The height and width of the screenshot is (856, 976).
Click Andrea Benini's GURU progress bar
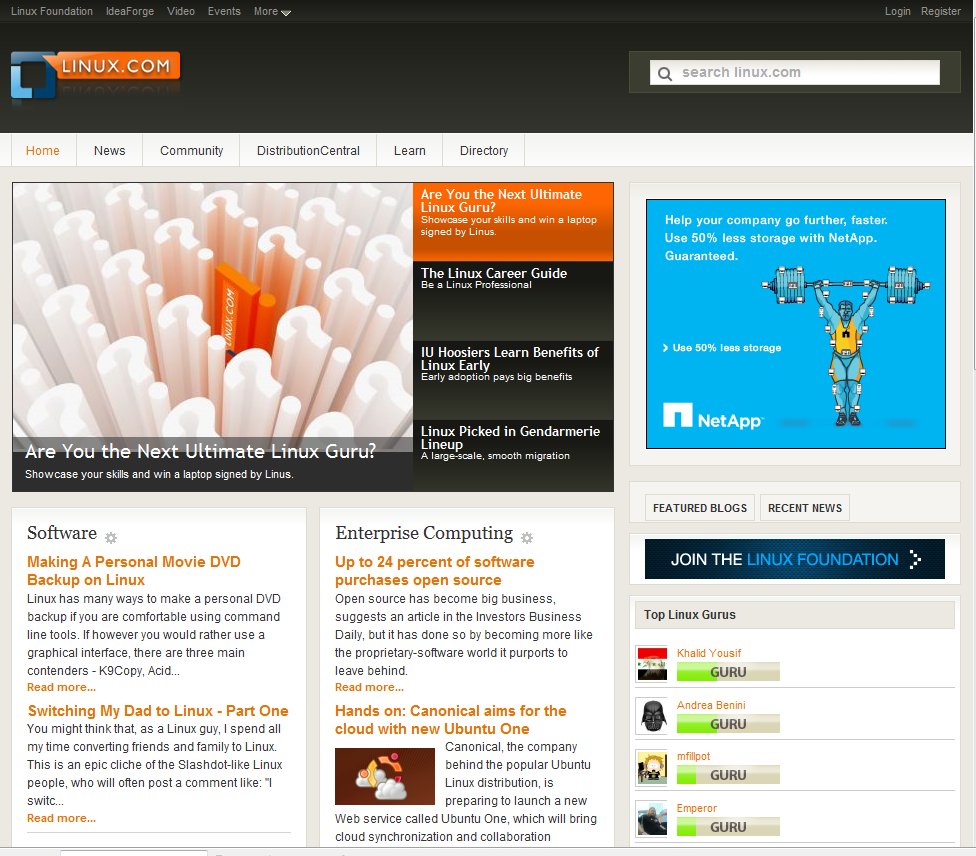tap(728, 724)
